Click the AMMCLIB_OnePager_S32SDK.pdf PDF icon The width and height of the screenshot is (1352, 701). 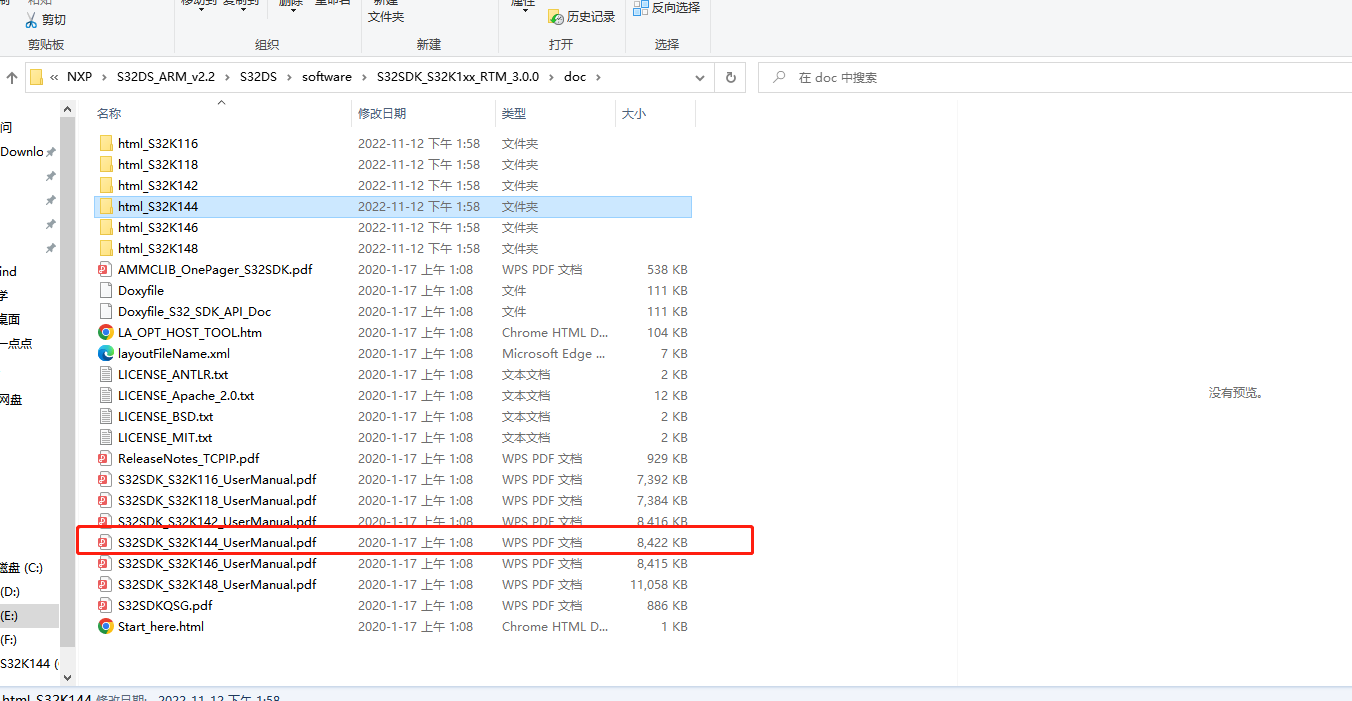click(x=106, y=269)
